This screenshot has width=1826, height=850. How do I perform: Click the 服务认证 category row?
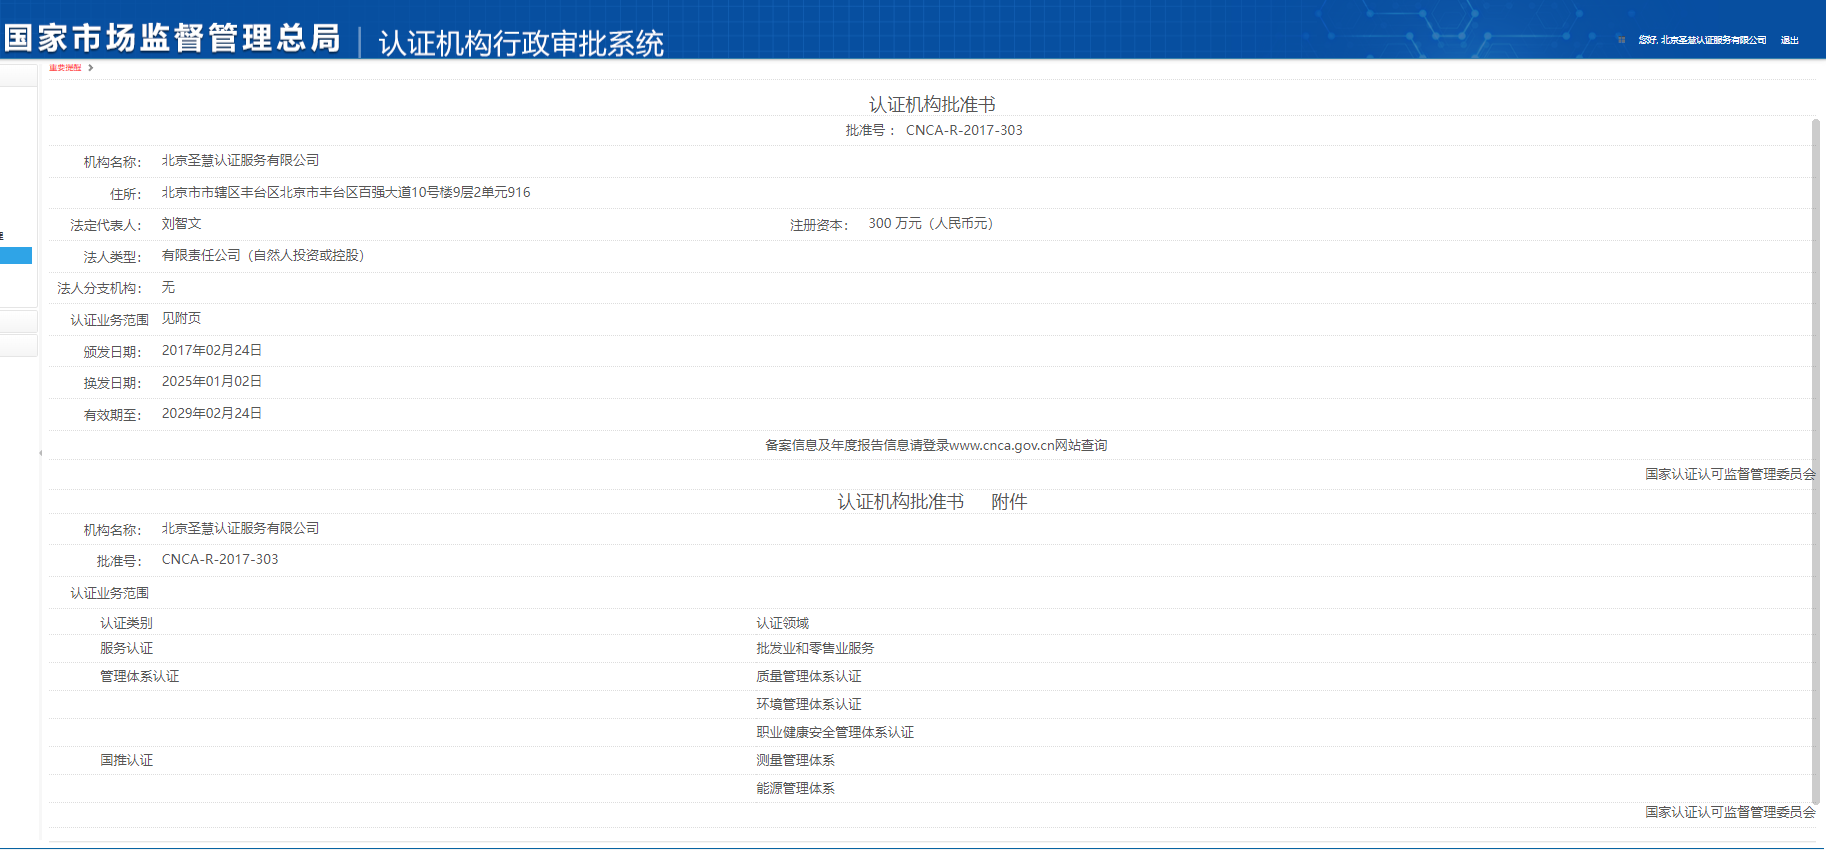tap(126, 648)
